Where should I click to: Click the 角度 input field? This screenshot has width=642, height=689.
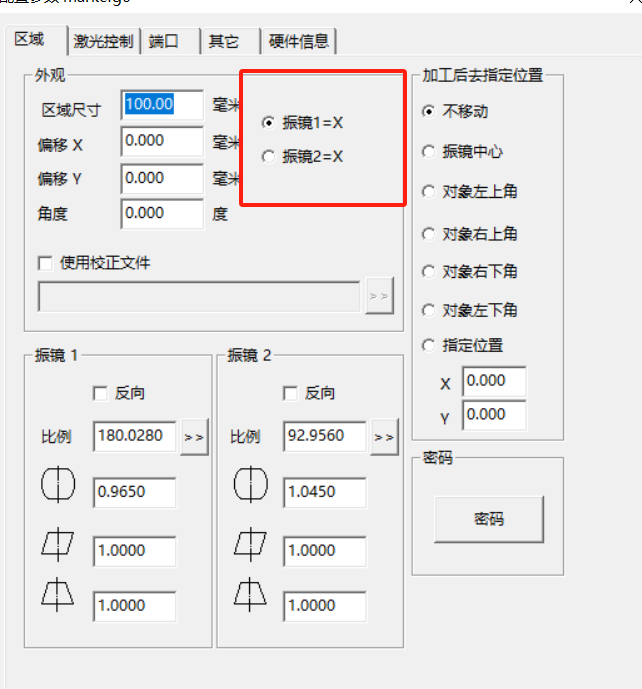[x=162, y=214]
